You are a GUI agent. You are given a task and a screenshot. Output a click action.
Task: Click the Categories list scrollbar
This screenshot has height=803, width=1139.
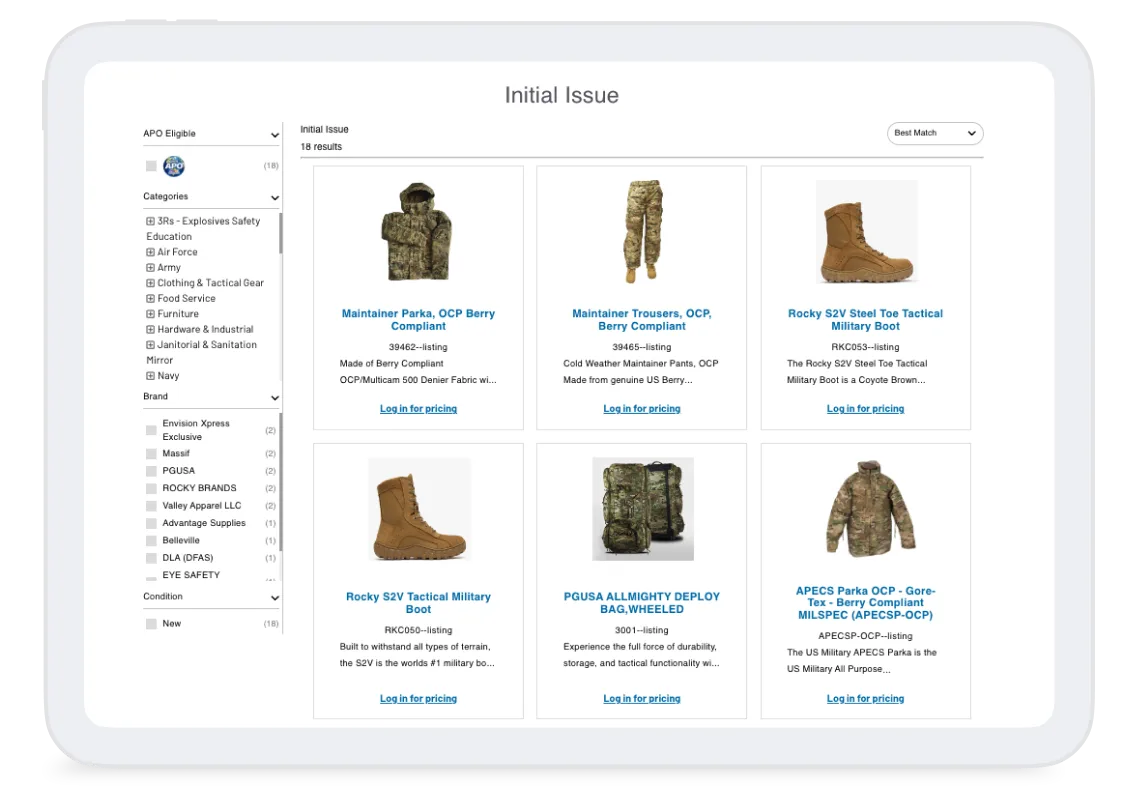click(x=280, y=234)
